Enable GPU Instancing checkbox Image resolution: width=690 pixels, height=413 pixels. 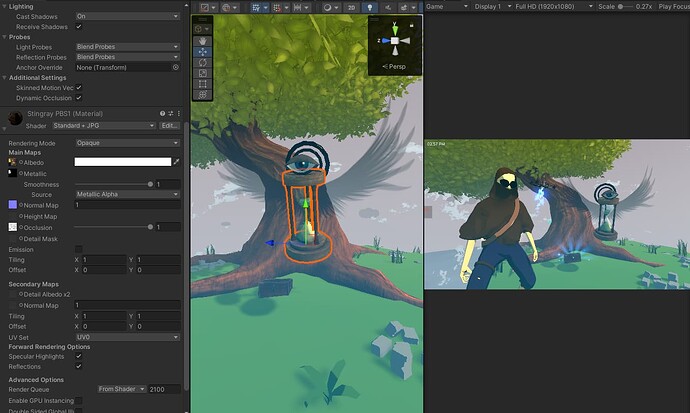79,400
